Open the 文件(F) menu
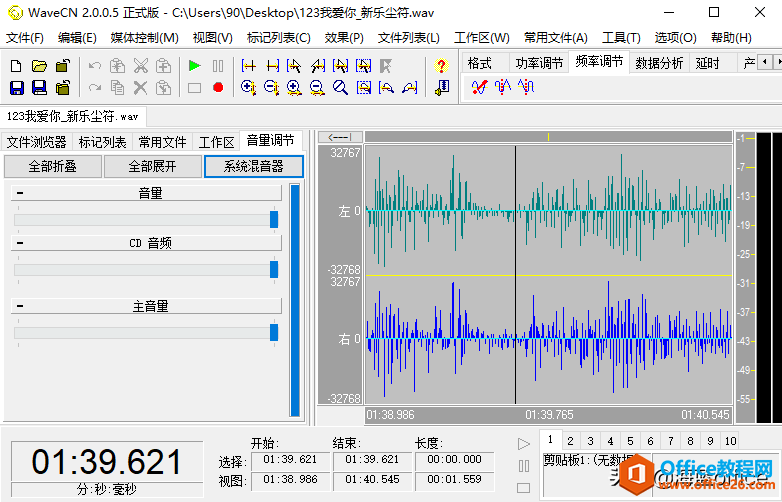 coord(24,38)
